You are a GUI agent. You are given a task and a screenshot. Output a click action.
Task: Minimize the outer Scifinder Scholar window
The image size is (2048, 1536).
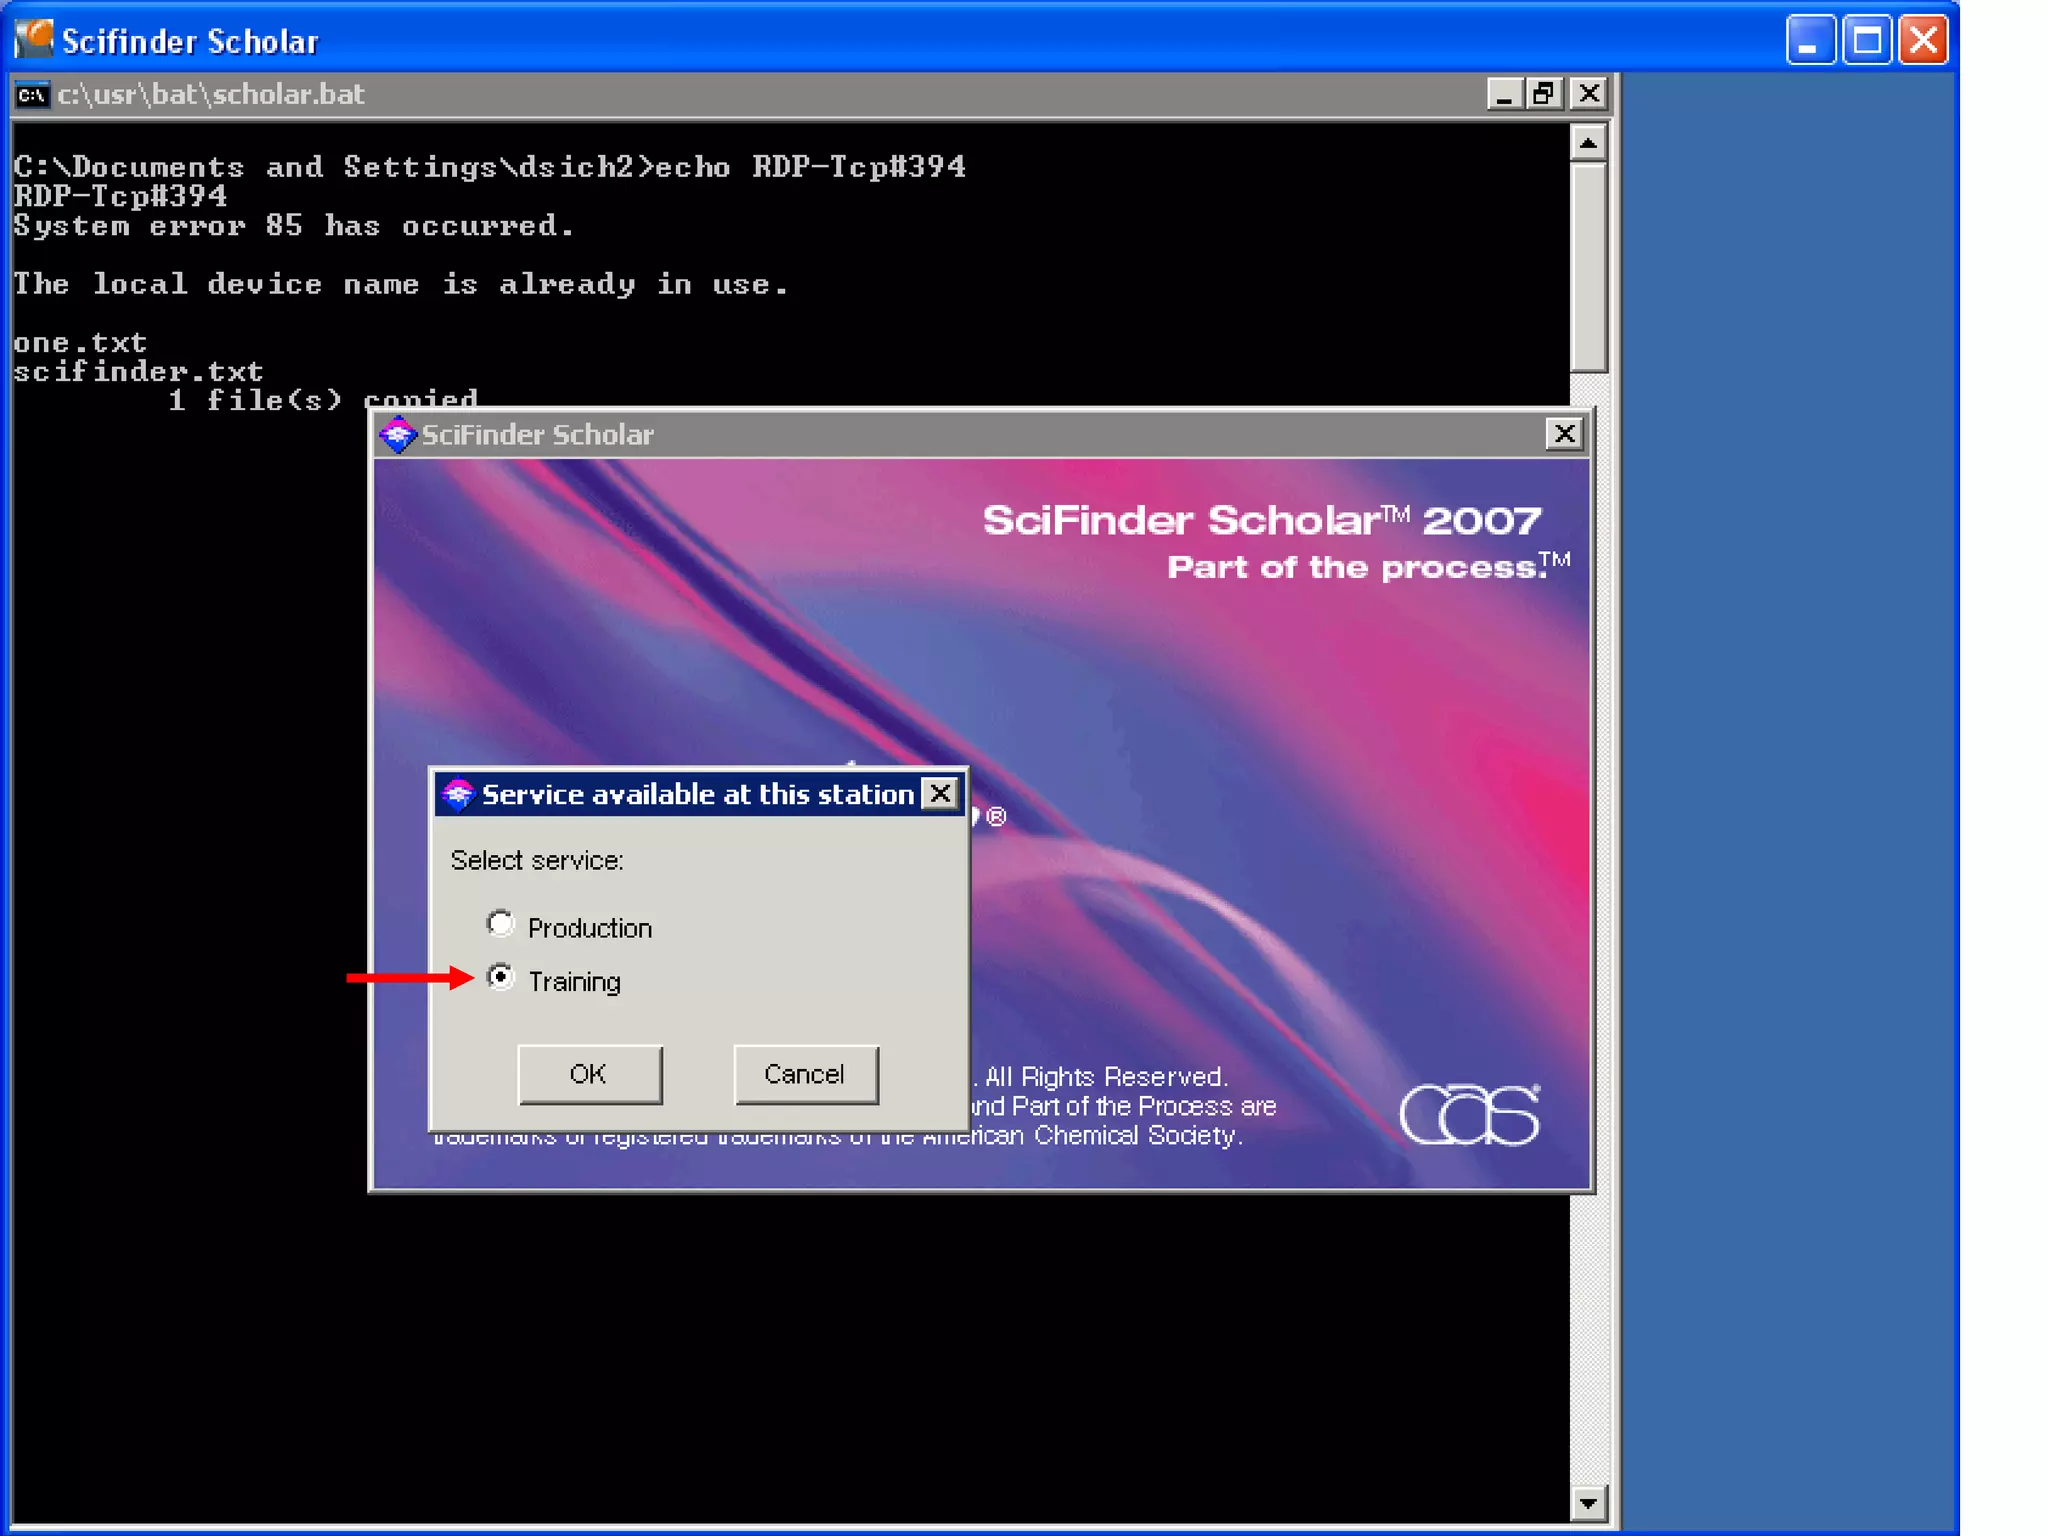(1809, 41)
